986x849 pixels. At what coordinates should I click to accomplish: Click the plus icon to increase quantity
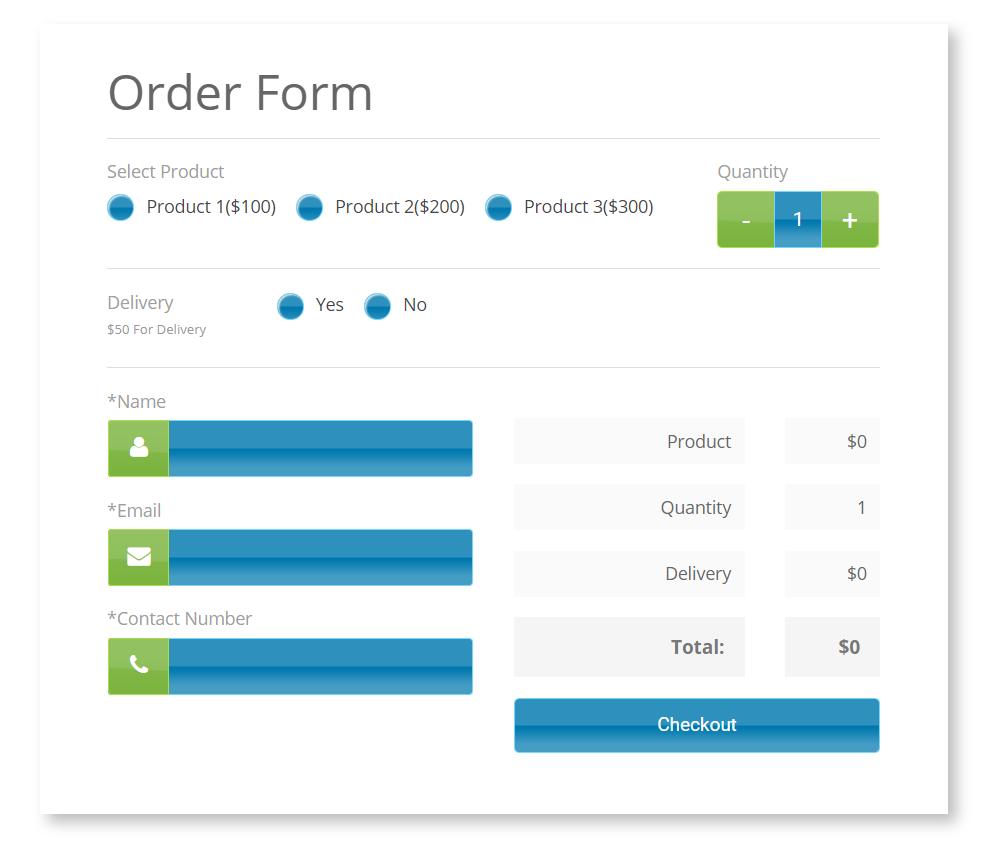pyautogui.click(x=849, y=219)
